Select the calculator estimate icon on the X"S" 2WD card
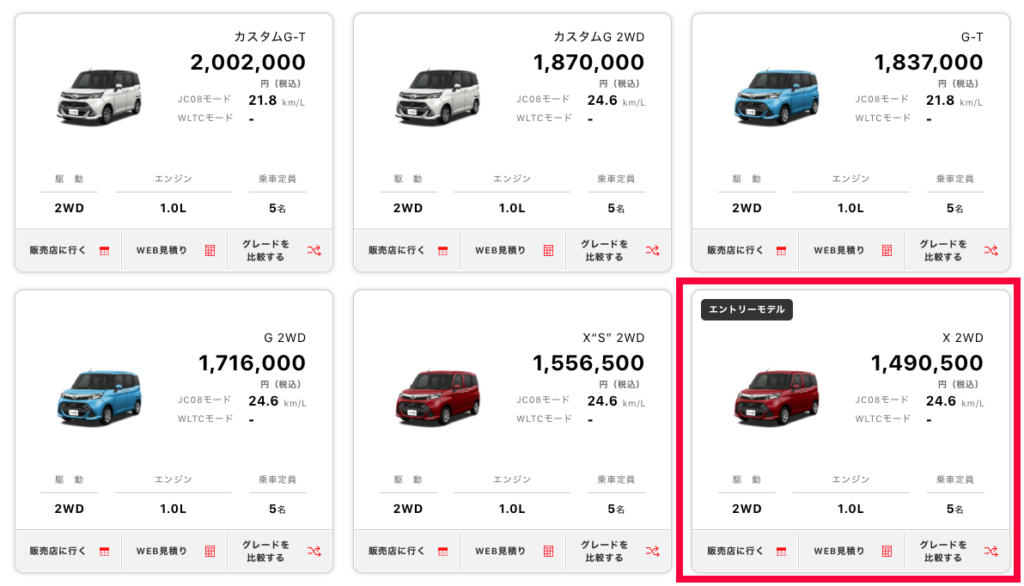Screen dimensions: 1024x586 (548, 550)
